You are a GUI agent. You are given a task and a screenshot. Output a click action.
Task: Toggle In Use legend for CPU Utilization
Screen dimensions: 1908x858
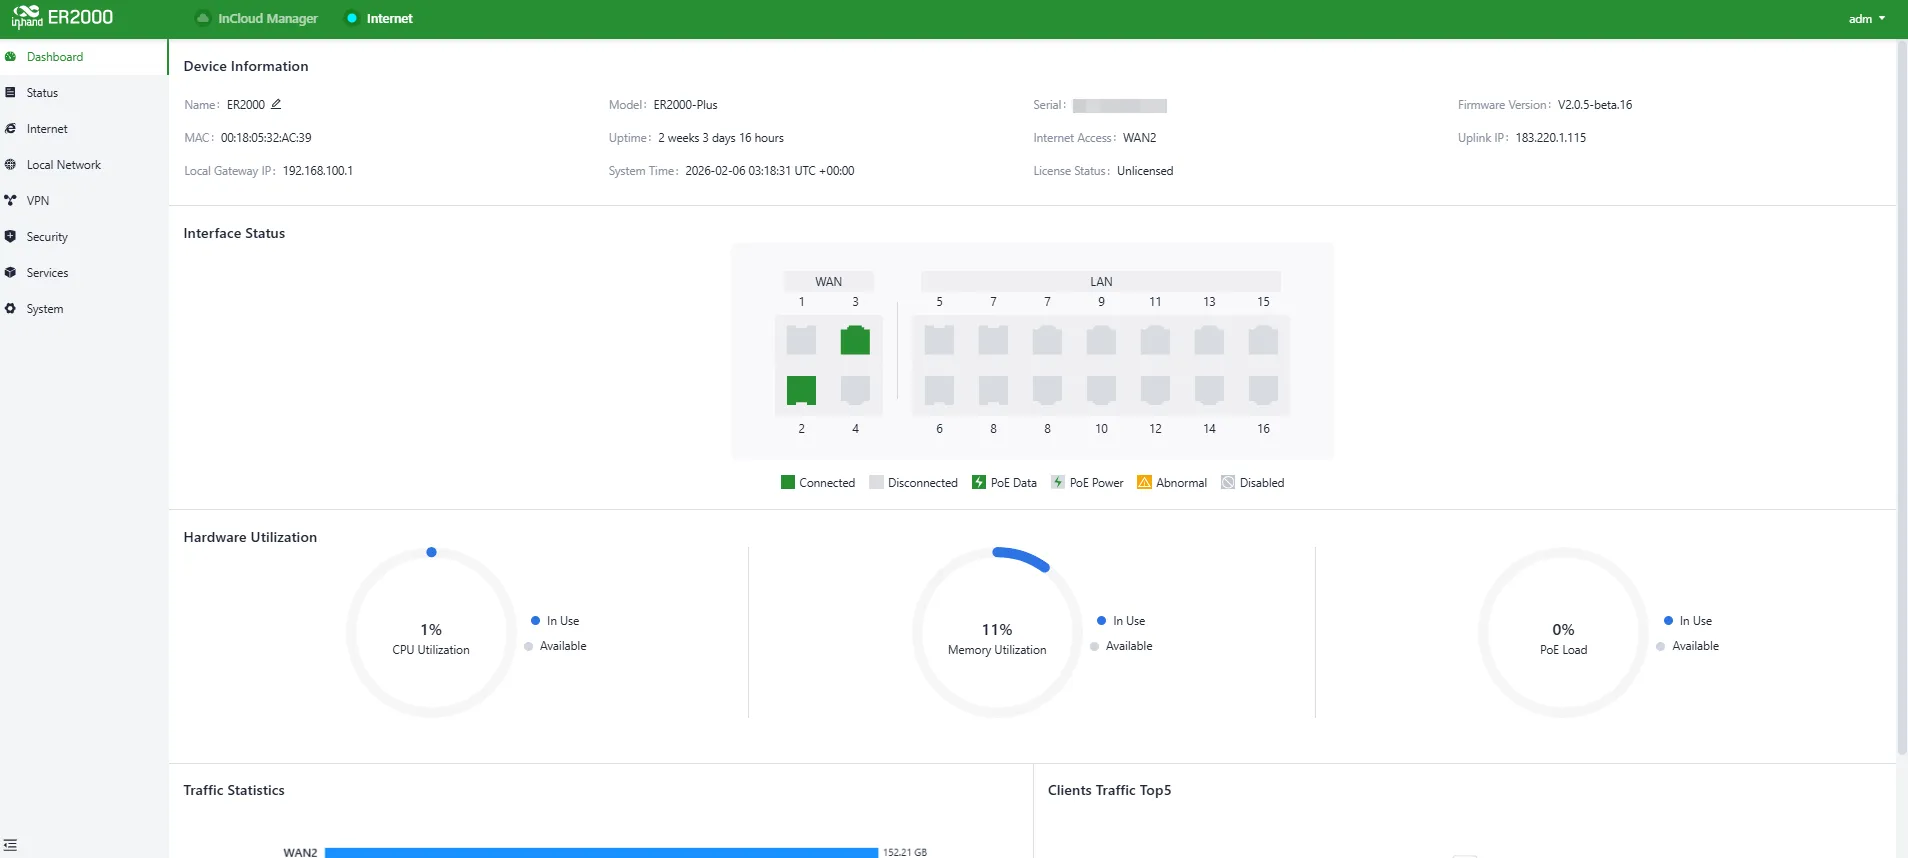pyautogui.click(x=555, y=621)
